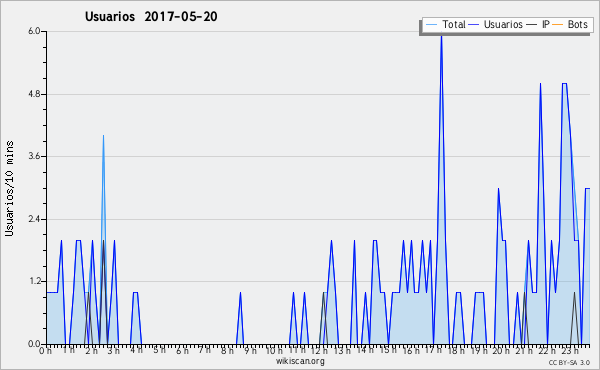Click the y-axis value 2.4
Screen dimensions: 600x370
coord(34,219)
